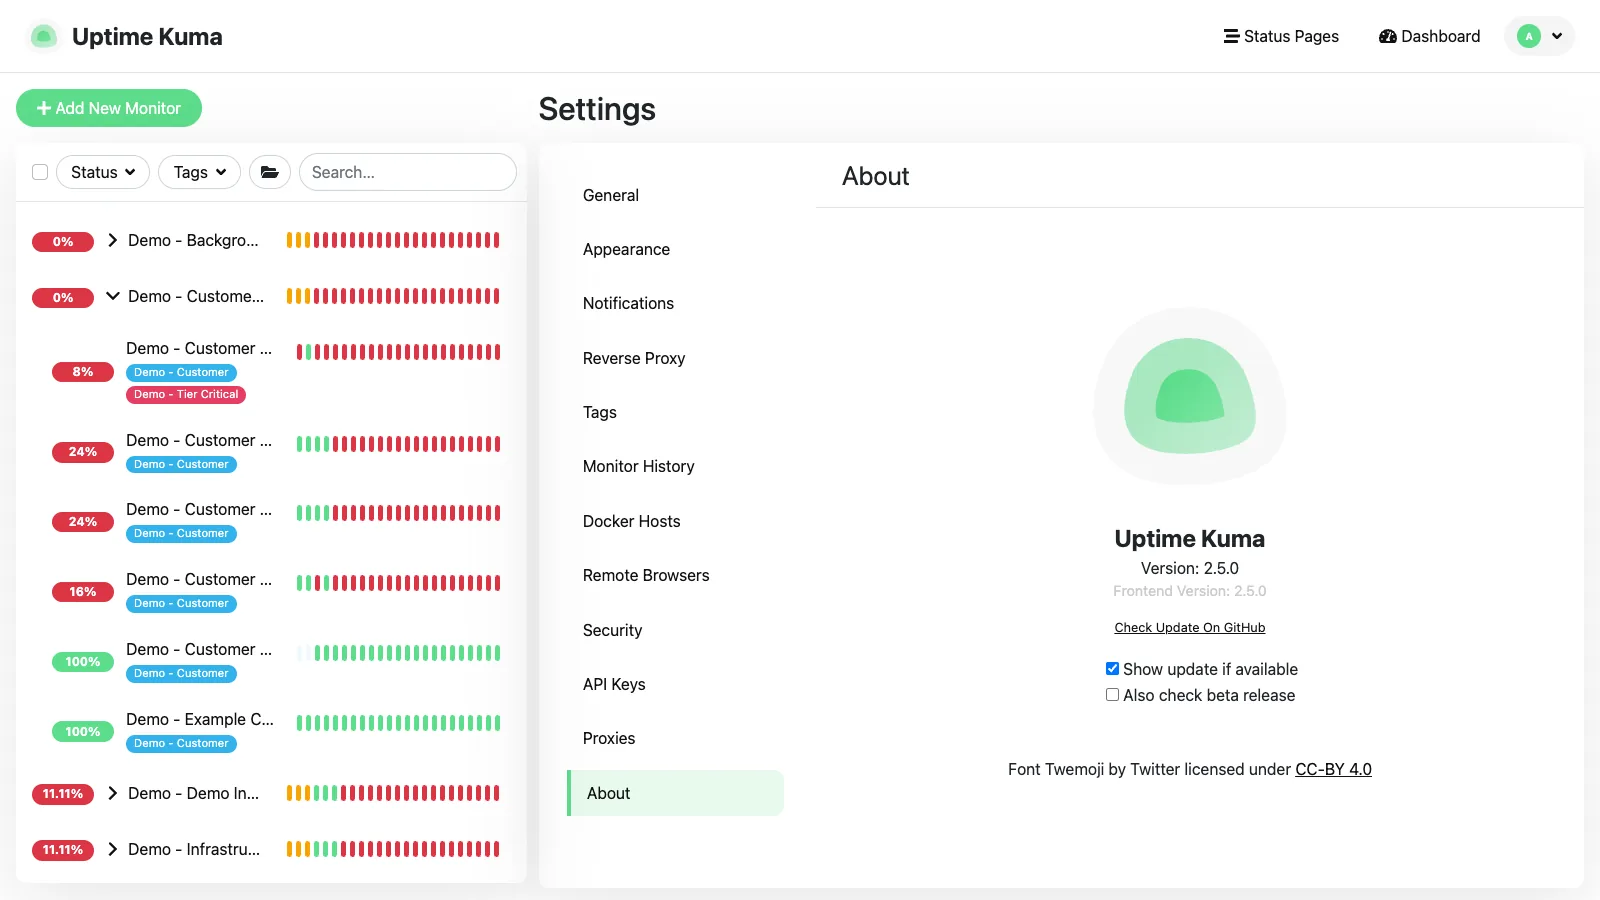Go to Dashboard
The width and height of the screenshot is (1600, 900).
tap(1429, 36)
